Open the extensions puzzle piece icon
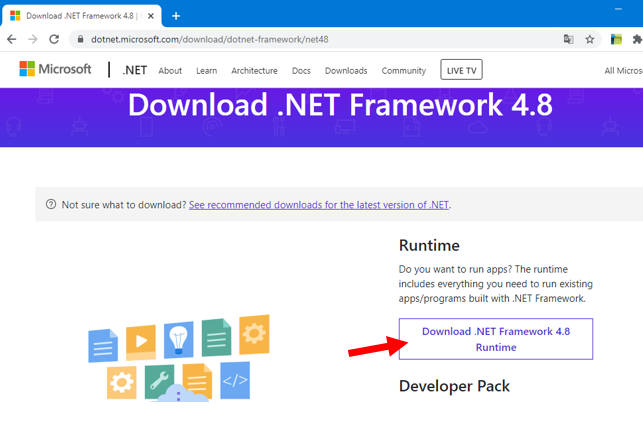The image size is (643, 433). click(637, 39)
